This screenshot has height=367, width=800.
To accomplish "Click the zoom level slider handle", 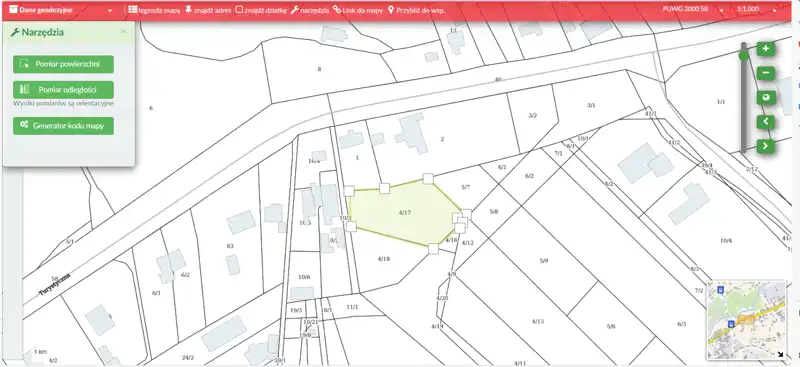I will [x=744, y=55].
